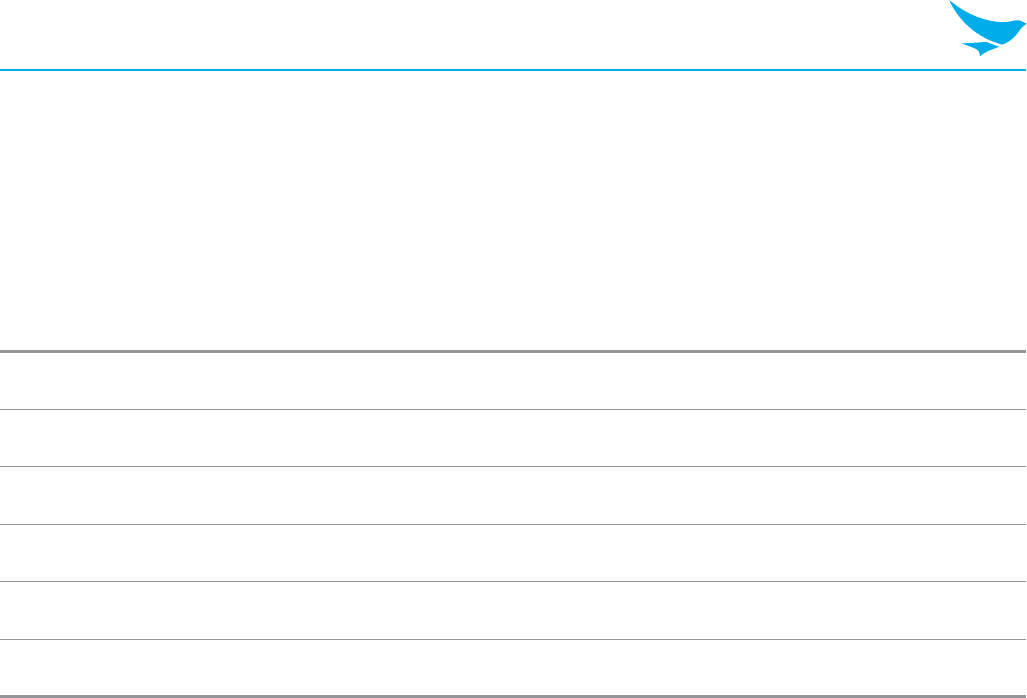Select the third empty table row

tap(513, 496)
